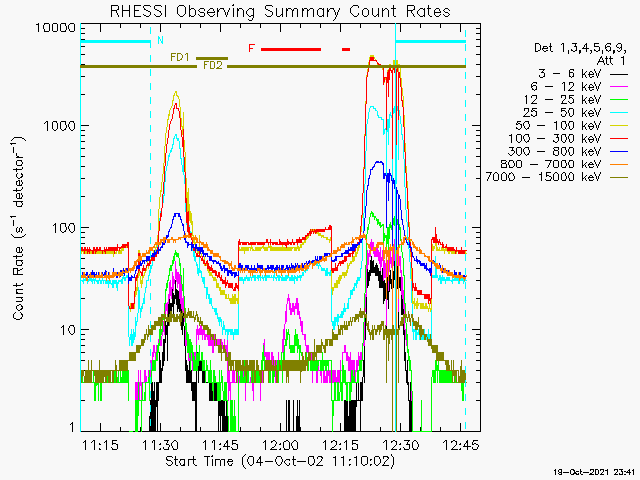Viewport: 640px width, 480px height.
Task: Click the 19-Oct-2021 23:41 timestamp
Action: click(x=594, y=472)
